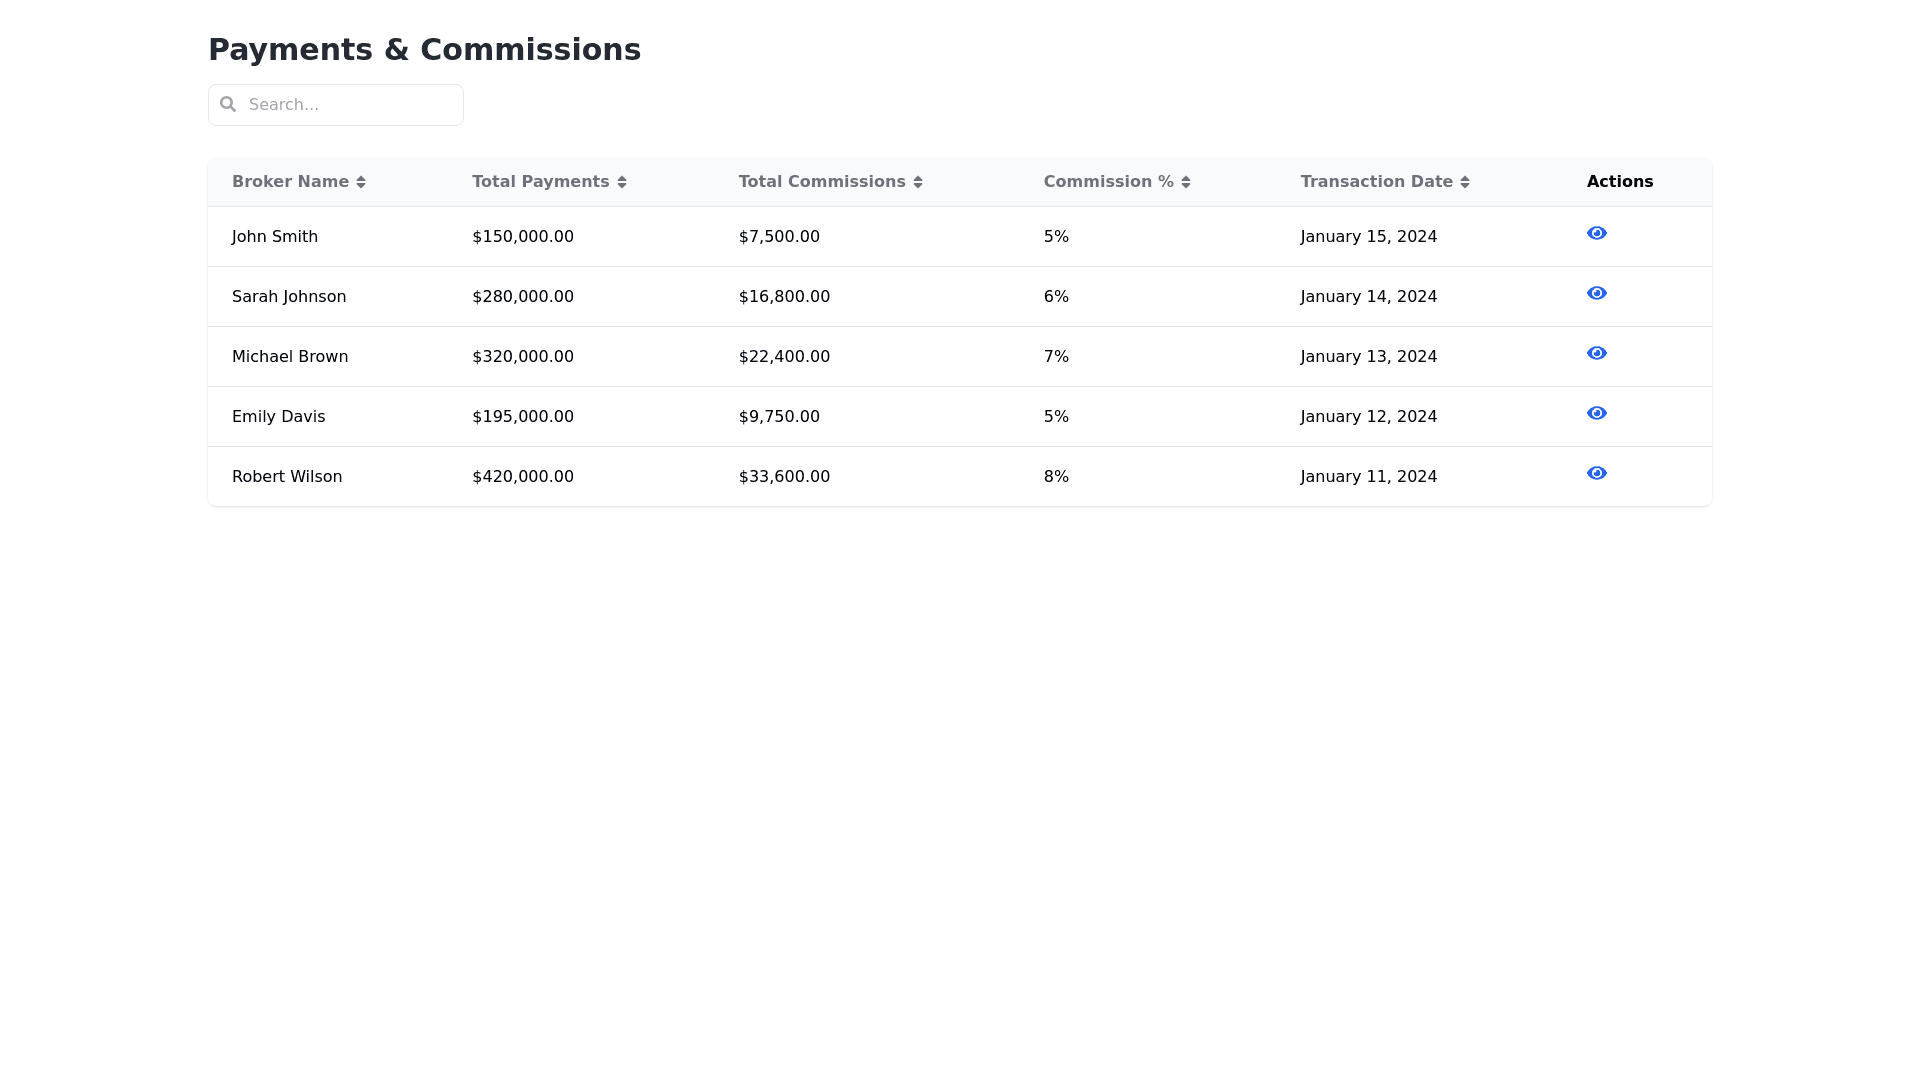The height and width of the screenshot is (1080, 1920).
Task: Click the Actions column header
Action: tap(1619, 182)
